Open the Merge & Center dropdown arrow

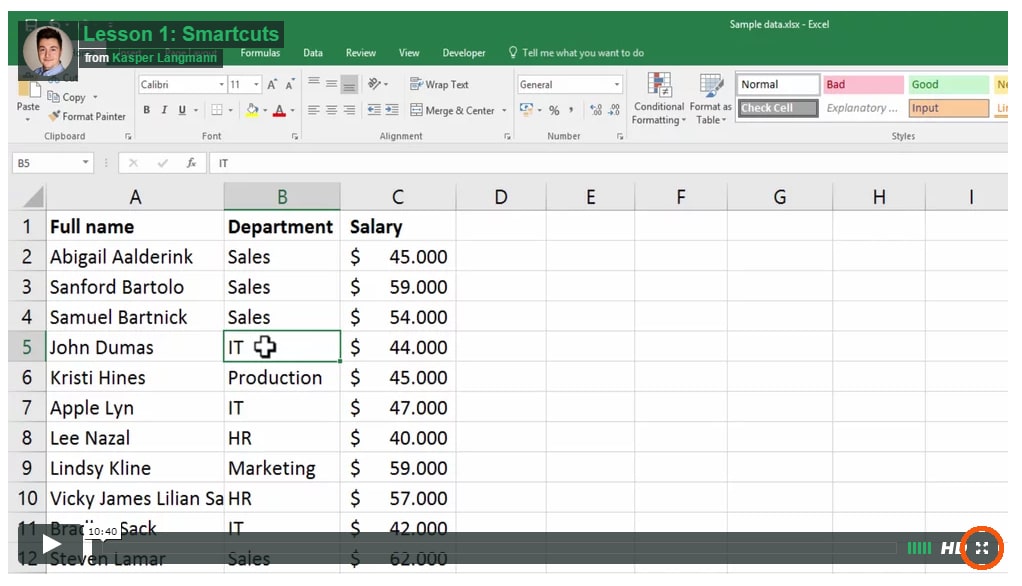click(x=504, y=110)
